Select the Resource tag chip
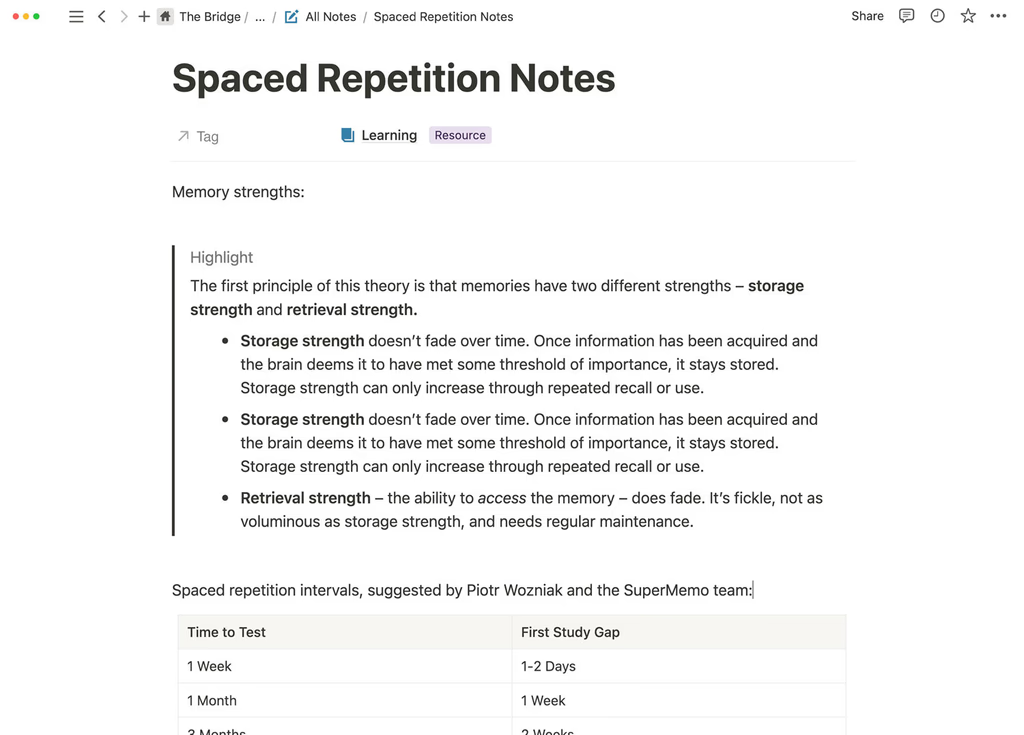The width and height of the screenshot is (1024, 735). click(x=460, y=136)
